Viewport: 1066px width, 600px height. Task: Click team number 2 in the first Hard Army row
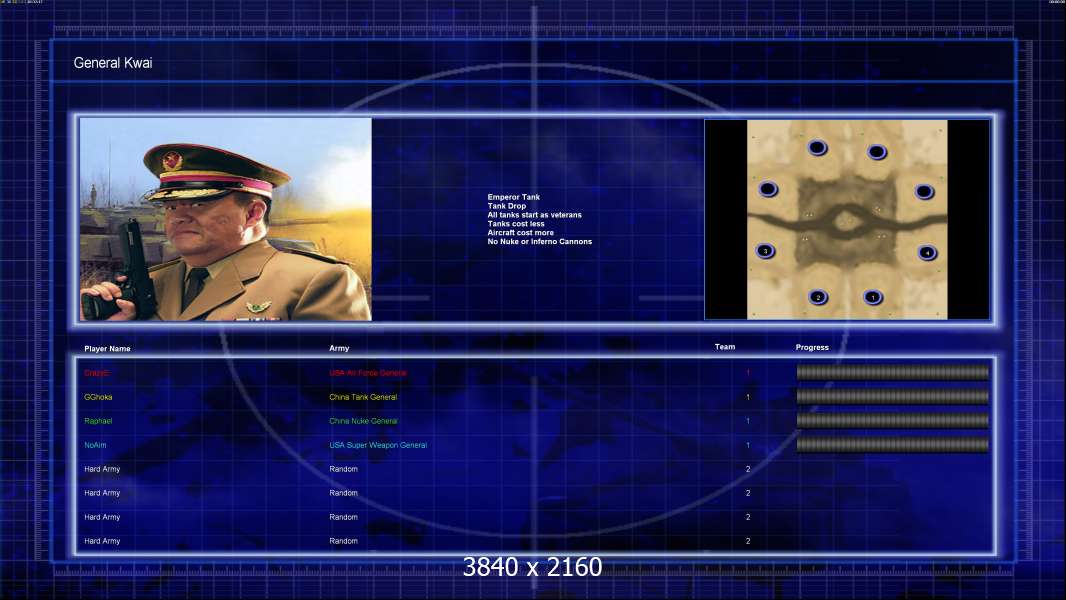pos(748,469)
